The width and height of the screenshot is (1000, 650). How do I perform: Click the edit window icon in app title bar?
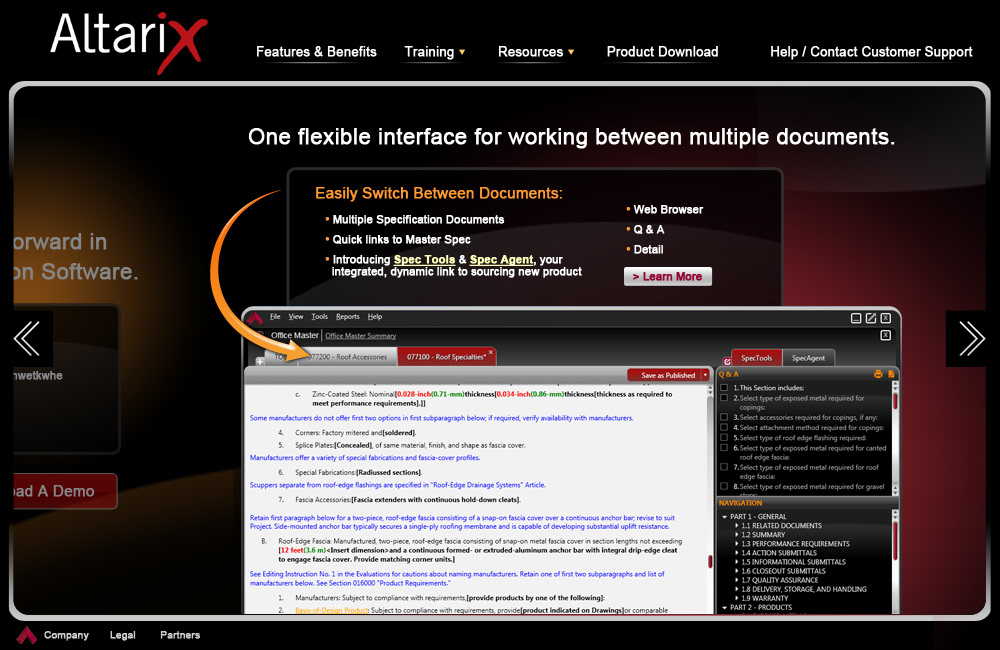pos(871,318)
